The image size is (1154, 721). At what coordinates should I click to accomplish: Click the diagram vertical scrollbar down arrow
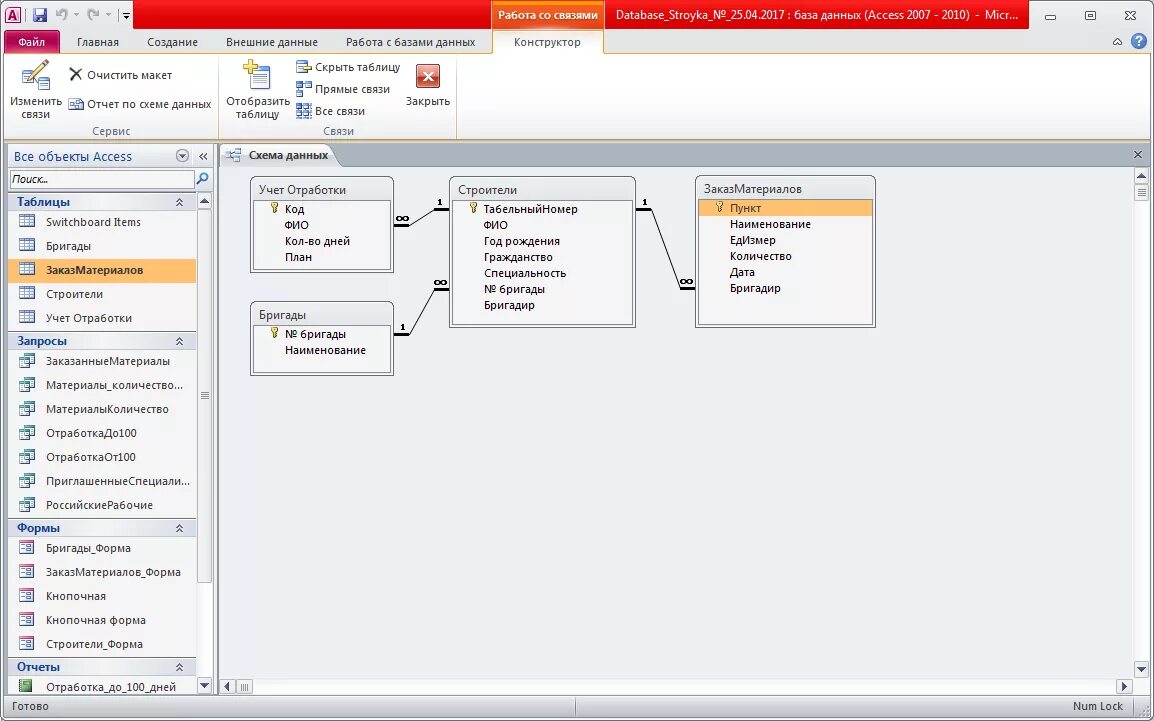tap(1141, 669)
